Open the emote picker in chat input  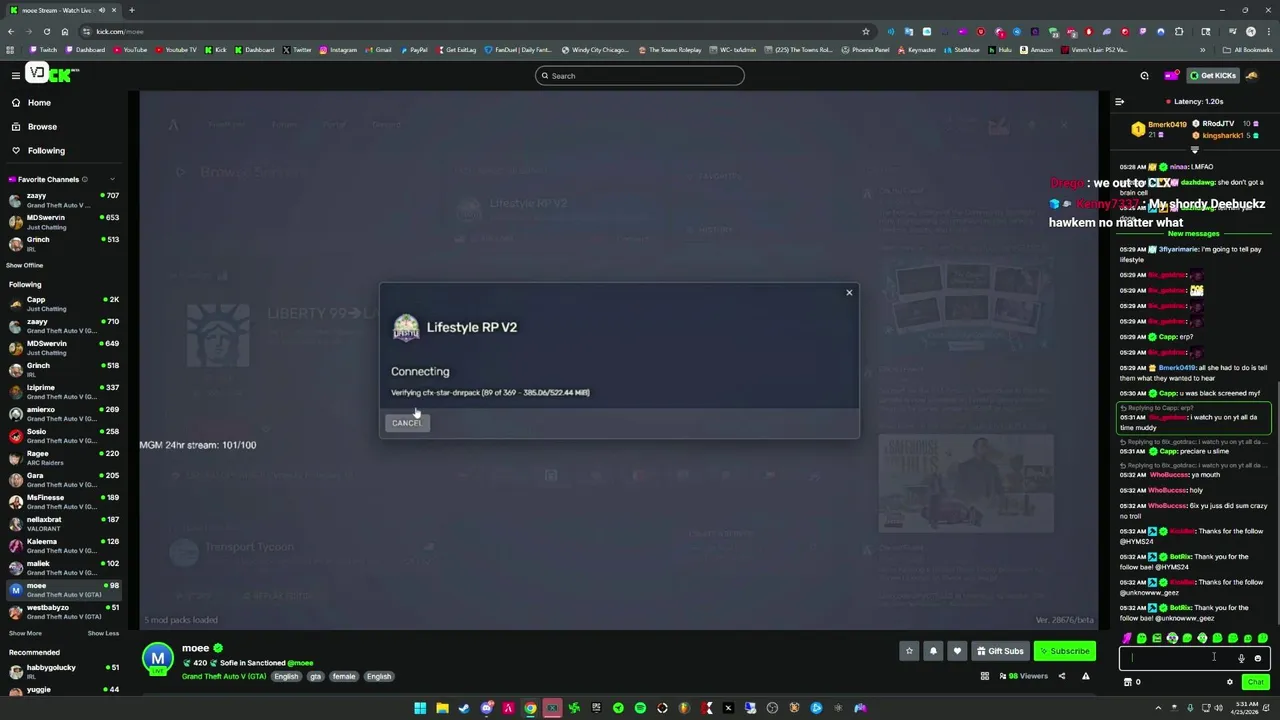coord(1258,658)
